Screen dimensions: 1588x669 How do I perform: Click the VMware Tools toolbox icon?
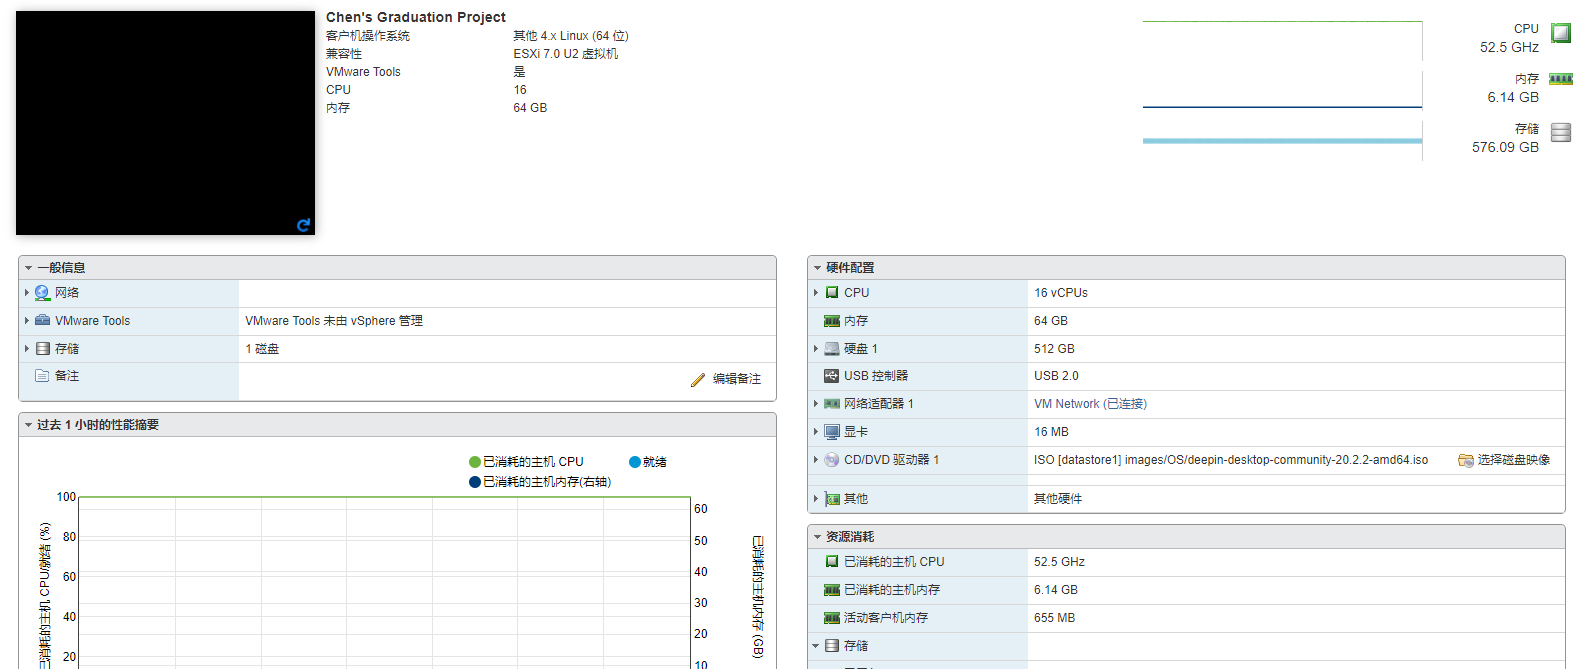click(42, 320)
